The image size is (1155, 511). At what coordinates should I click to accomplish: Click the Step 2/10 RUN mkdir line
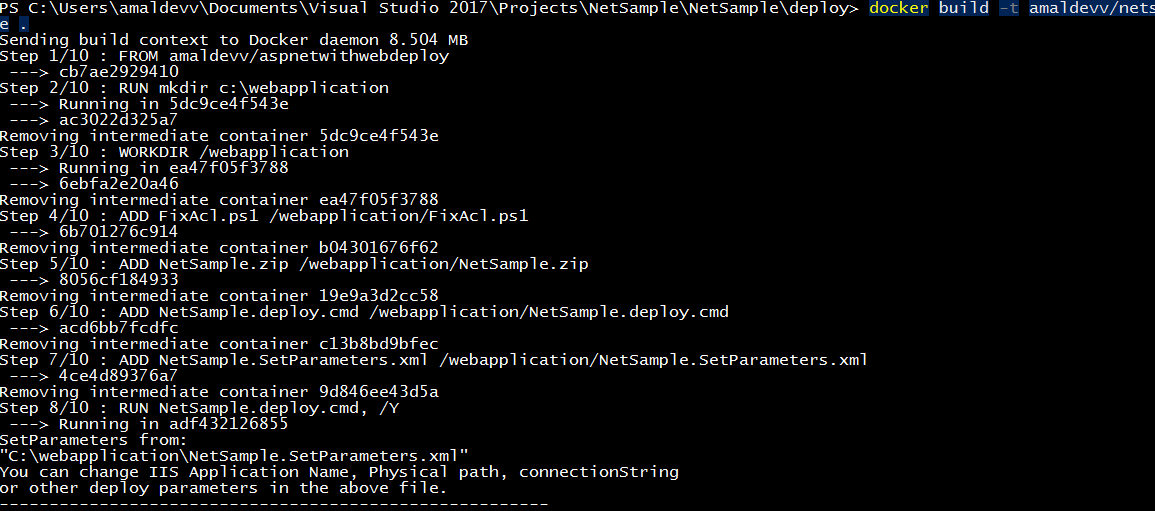click(x=194, y=88)
